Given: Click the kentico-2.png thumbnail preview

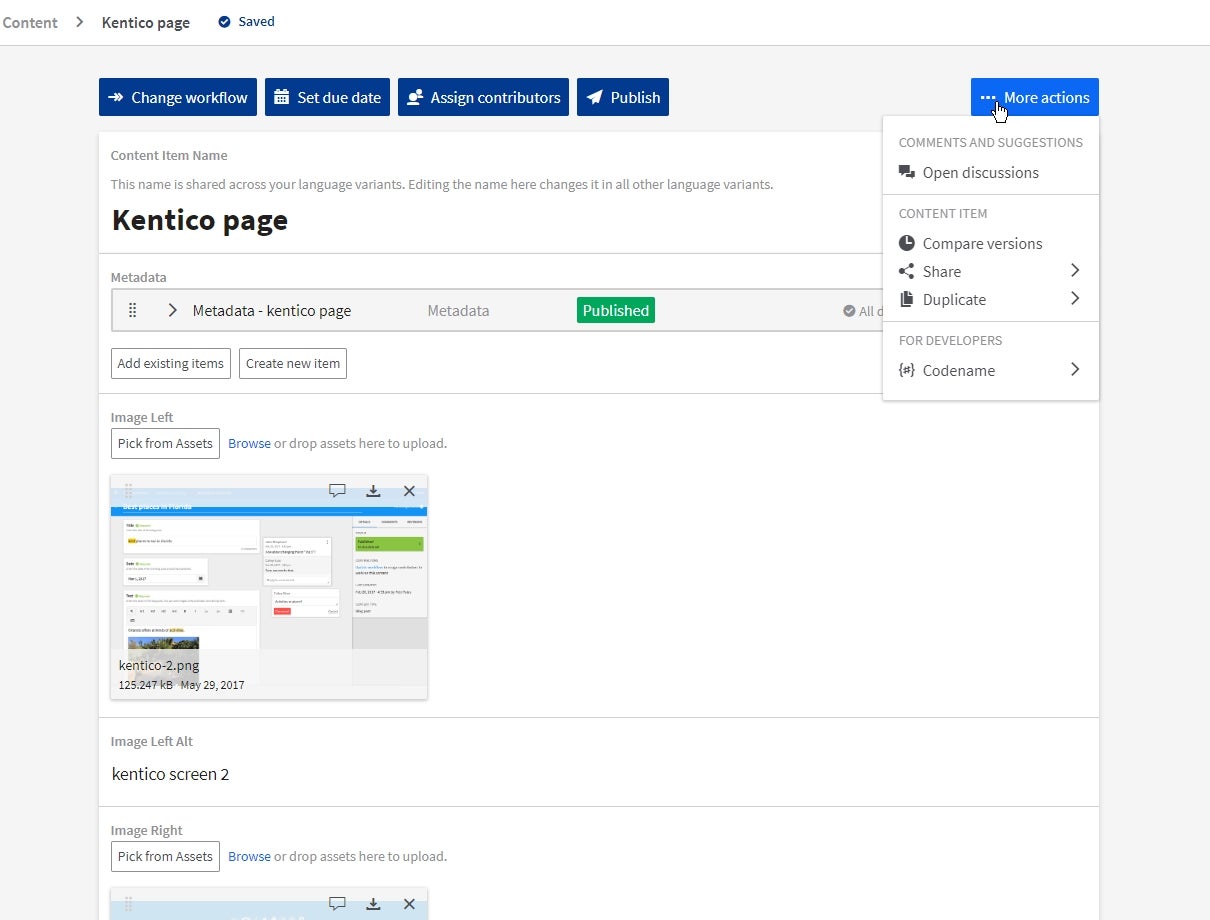Looking at the screenshot, I should tap(268, 580).
